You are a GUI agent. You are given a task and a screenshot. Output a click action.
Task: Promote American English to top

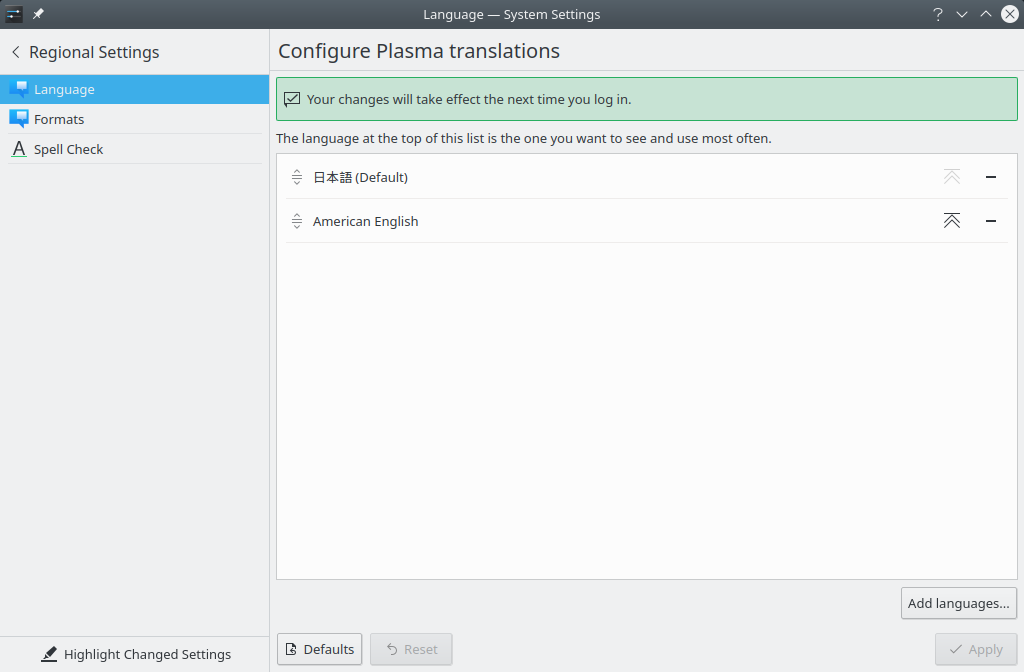pyautogui.click(x=952, y=221)
